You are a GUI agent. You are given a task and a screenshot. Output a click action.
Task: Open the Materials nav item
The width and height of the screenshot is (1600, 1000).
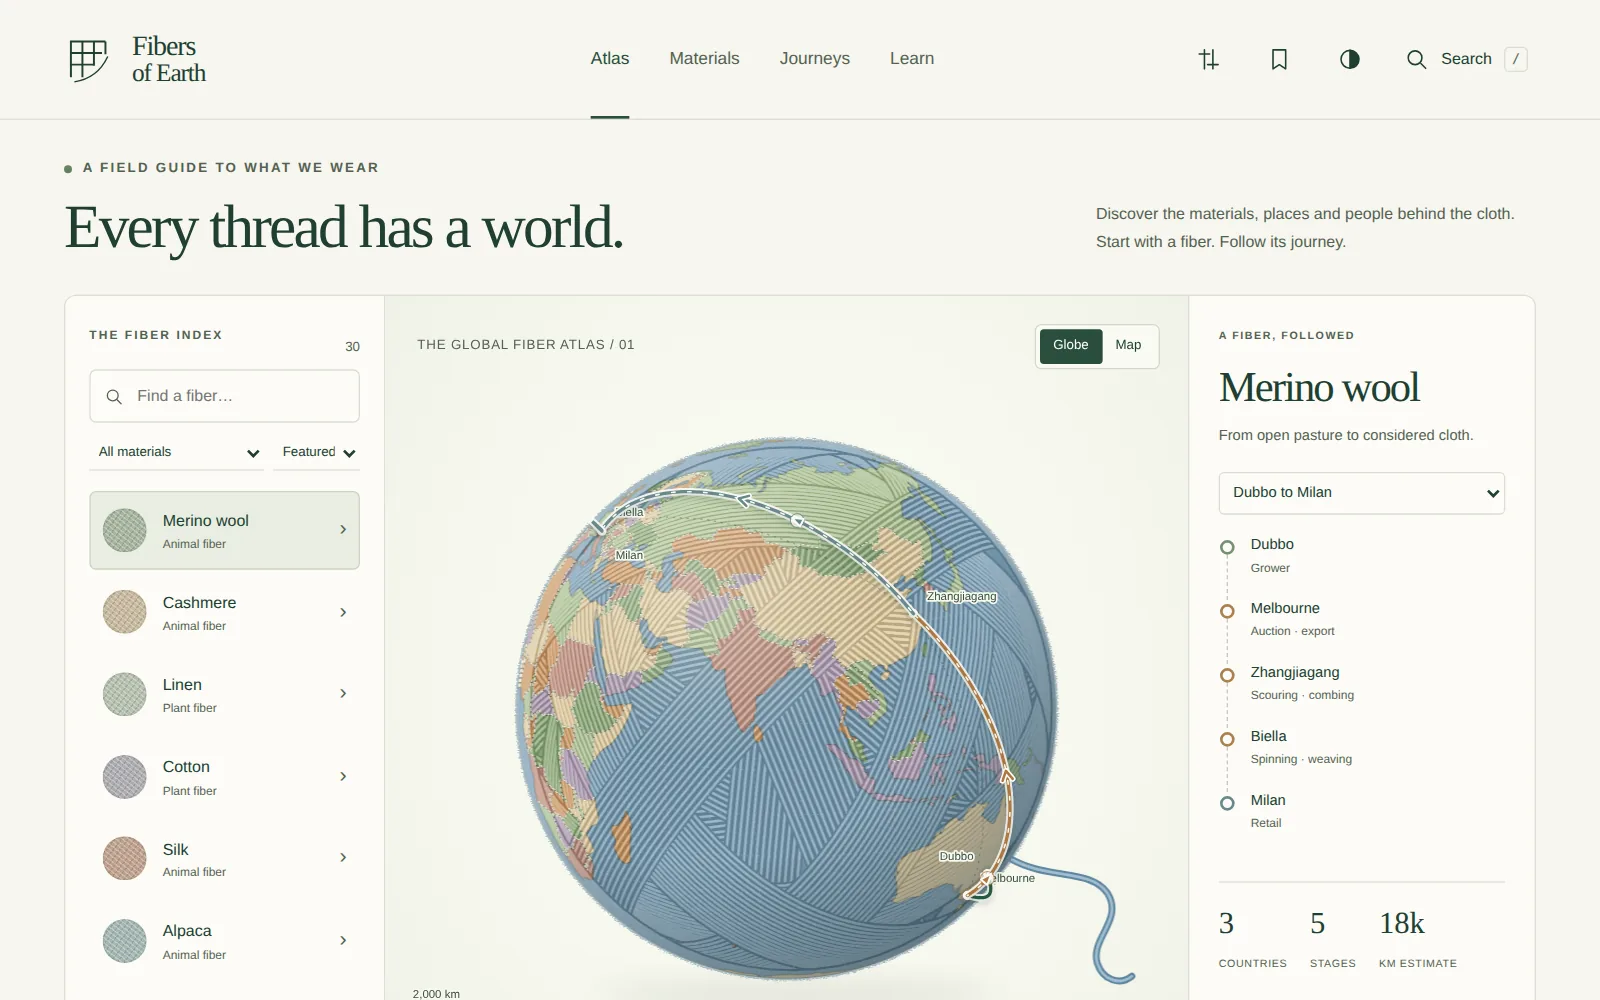pos(704,59)
